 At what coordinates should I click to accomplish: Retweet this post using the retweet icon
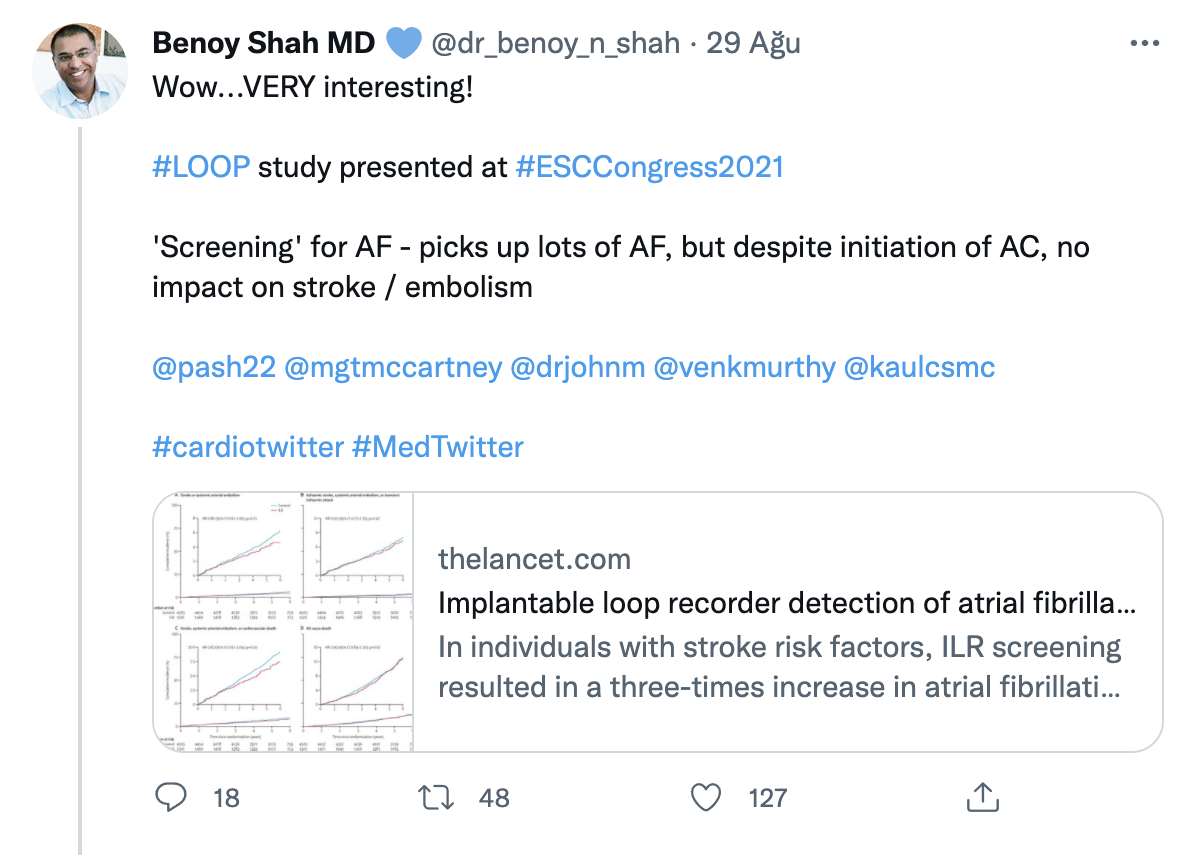click(x=435, y=797)
